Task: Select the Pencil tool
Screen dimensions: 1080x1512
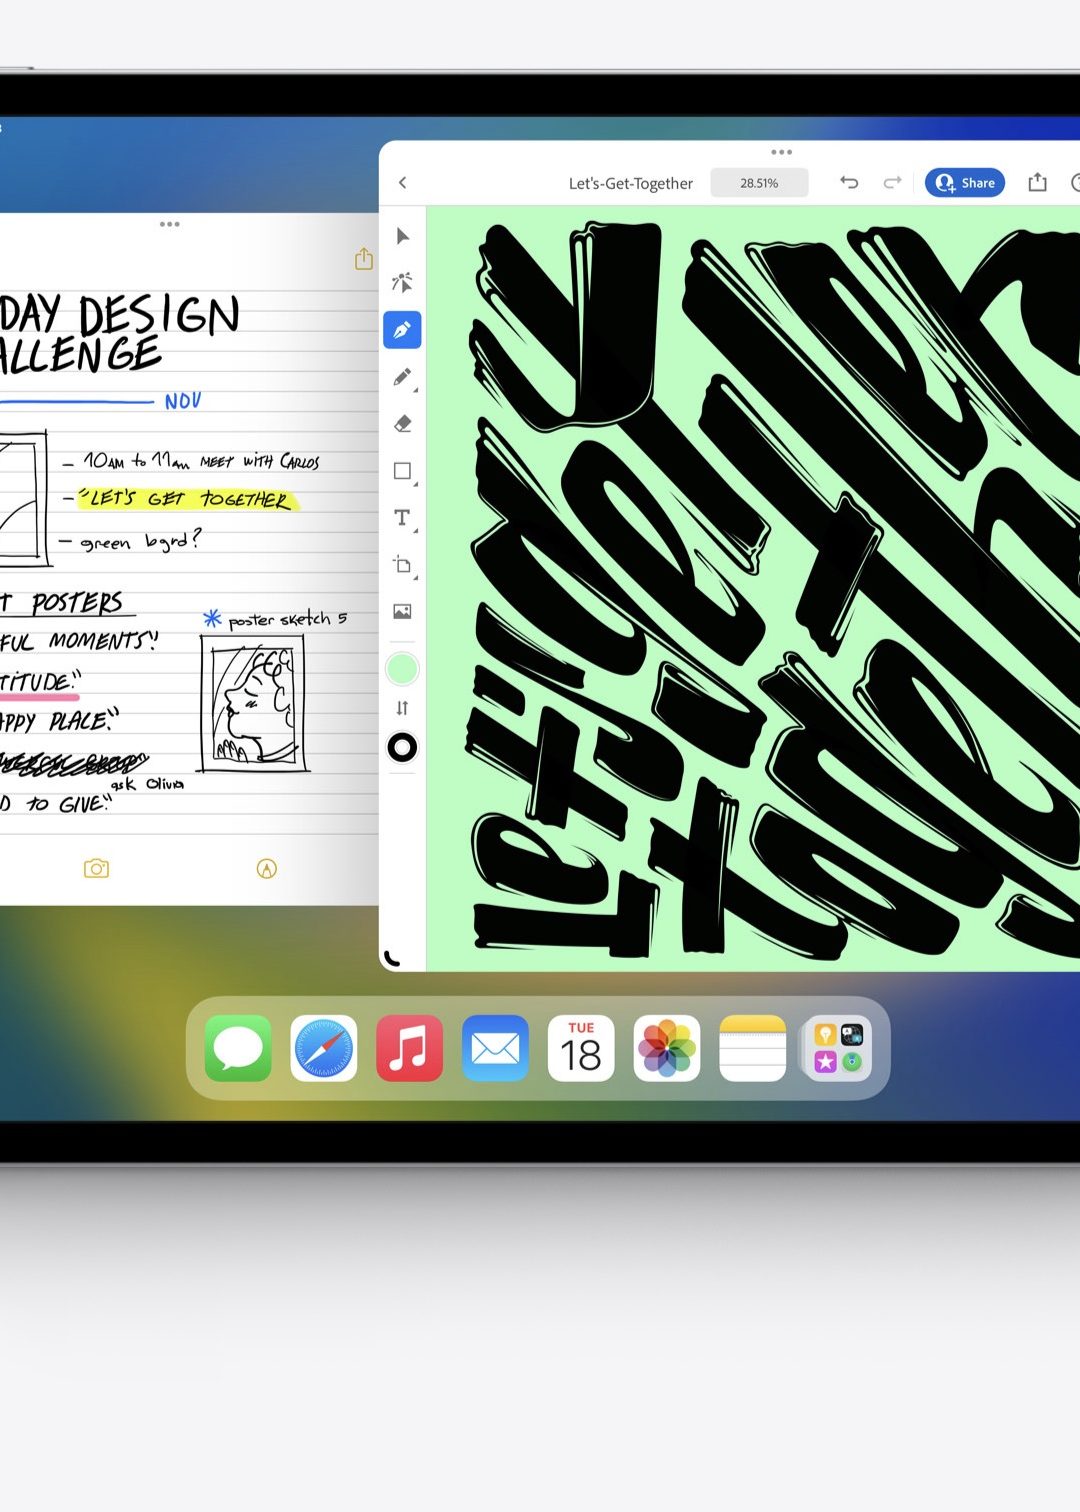Action: click(x=401, y=376)
